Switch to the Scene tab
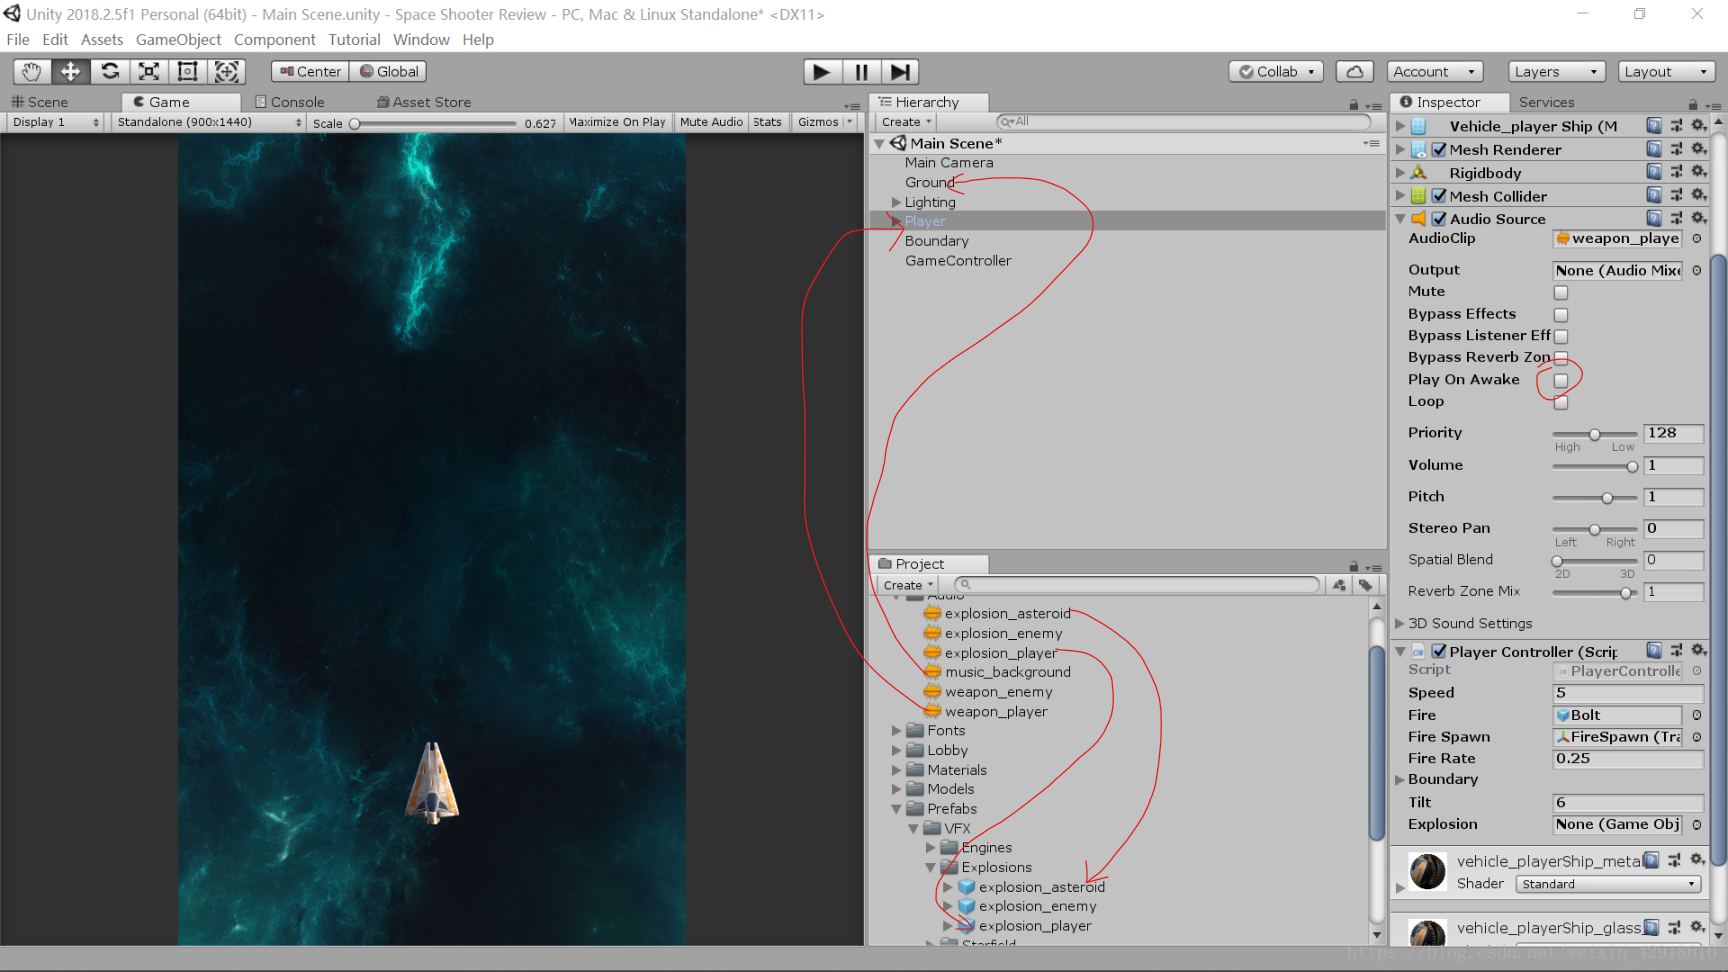This screenshot has height=972, width=1728. tap(40, 102)
